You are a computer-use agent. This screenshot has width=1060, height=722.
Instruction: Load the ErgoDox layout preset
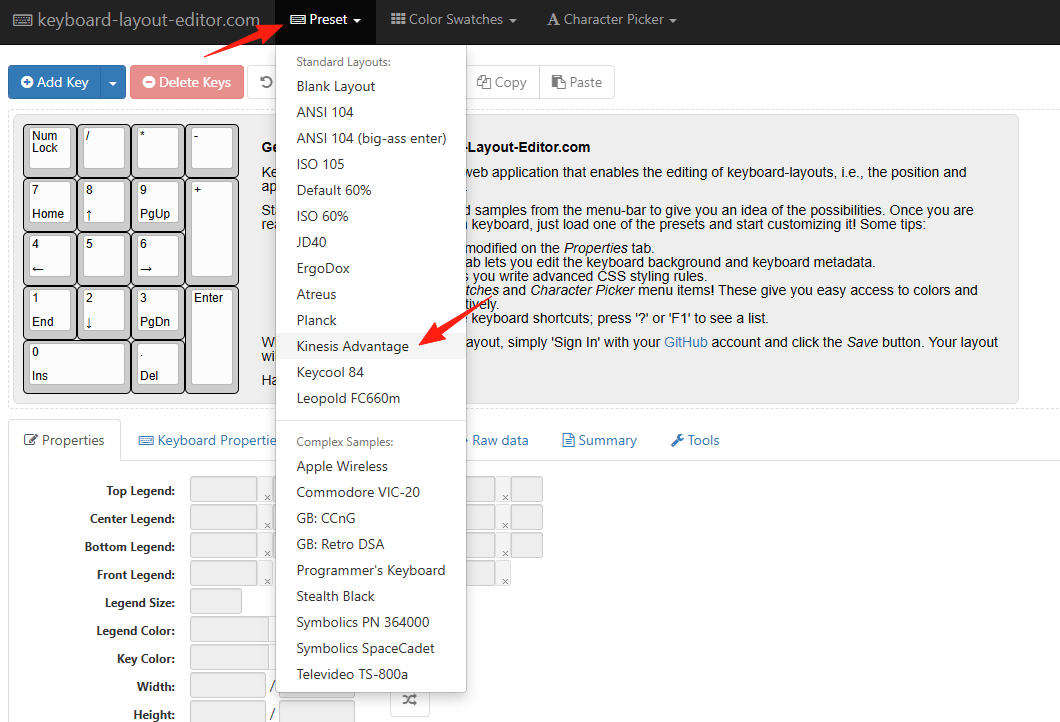point(323,268)
